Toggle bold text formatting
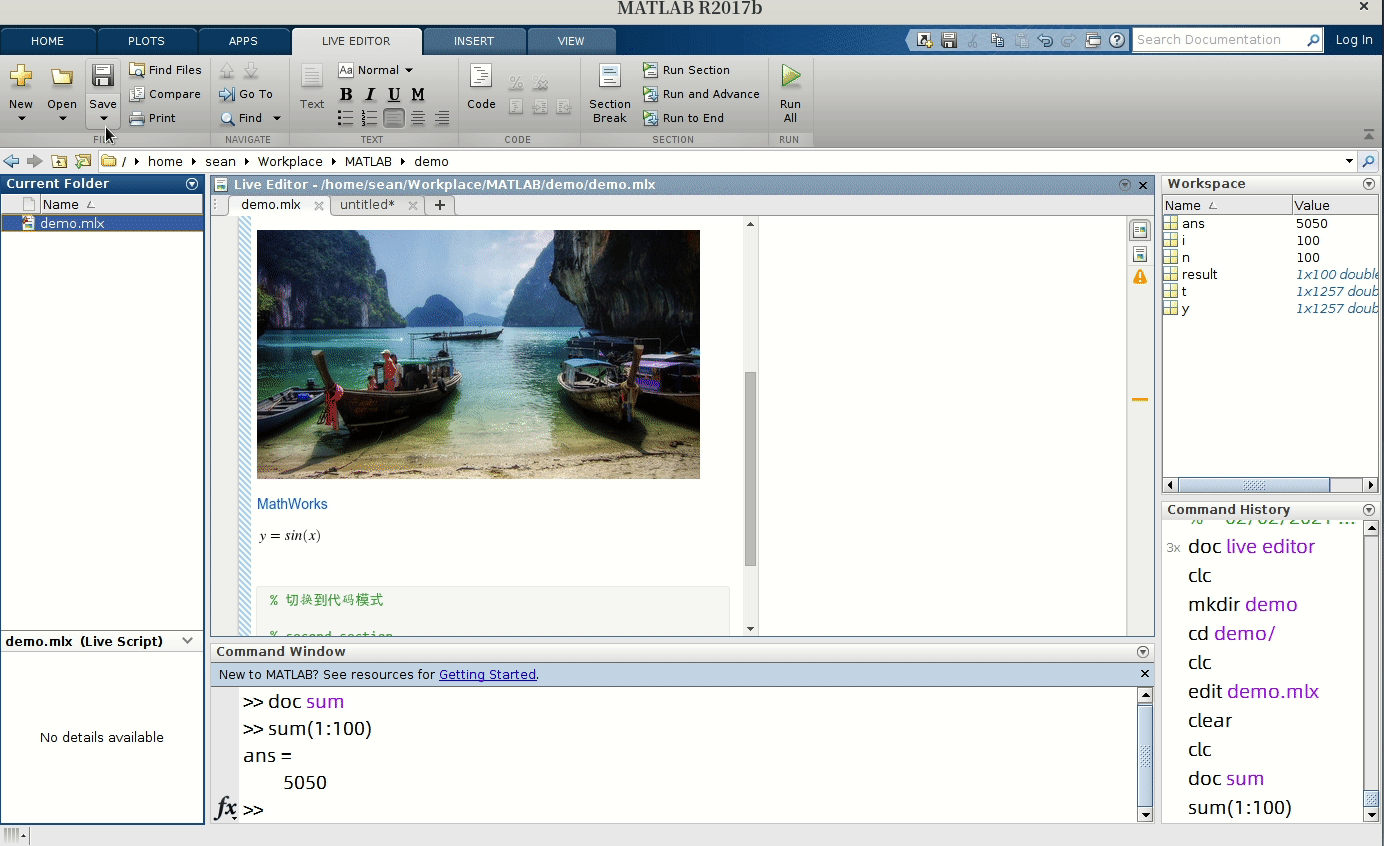 [346, 94]
